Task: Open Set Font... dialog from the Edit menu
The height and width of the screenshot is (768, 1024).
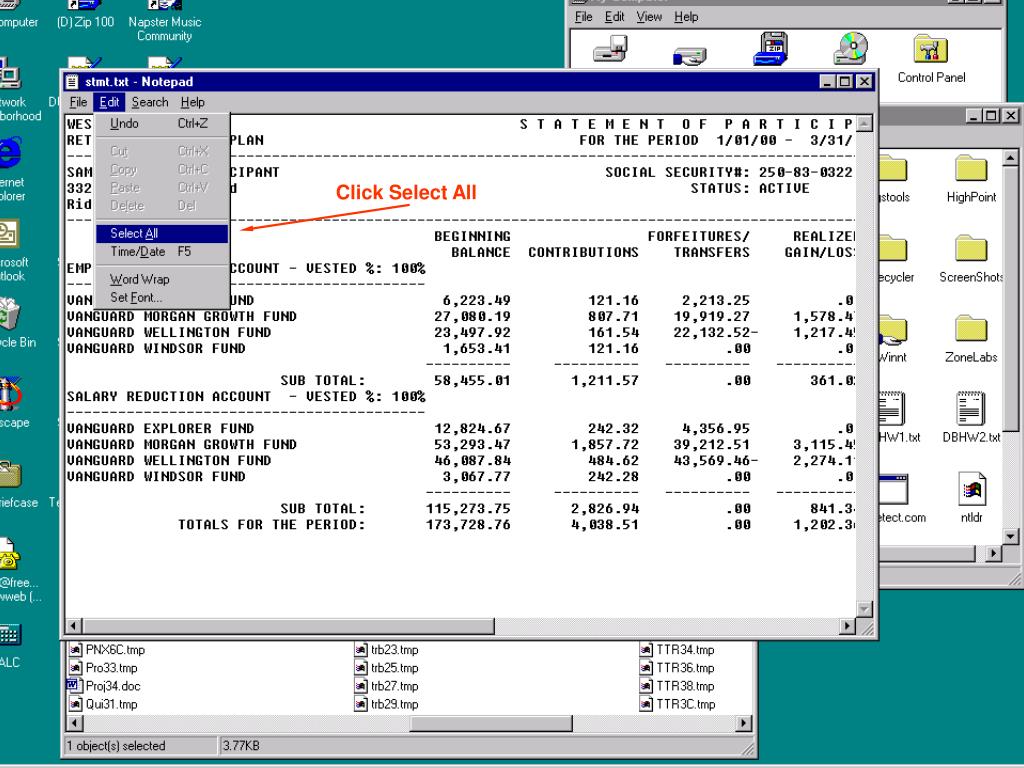Action: 136,298
